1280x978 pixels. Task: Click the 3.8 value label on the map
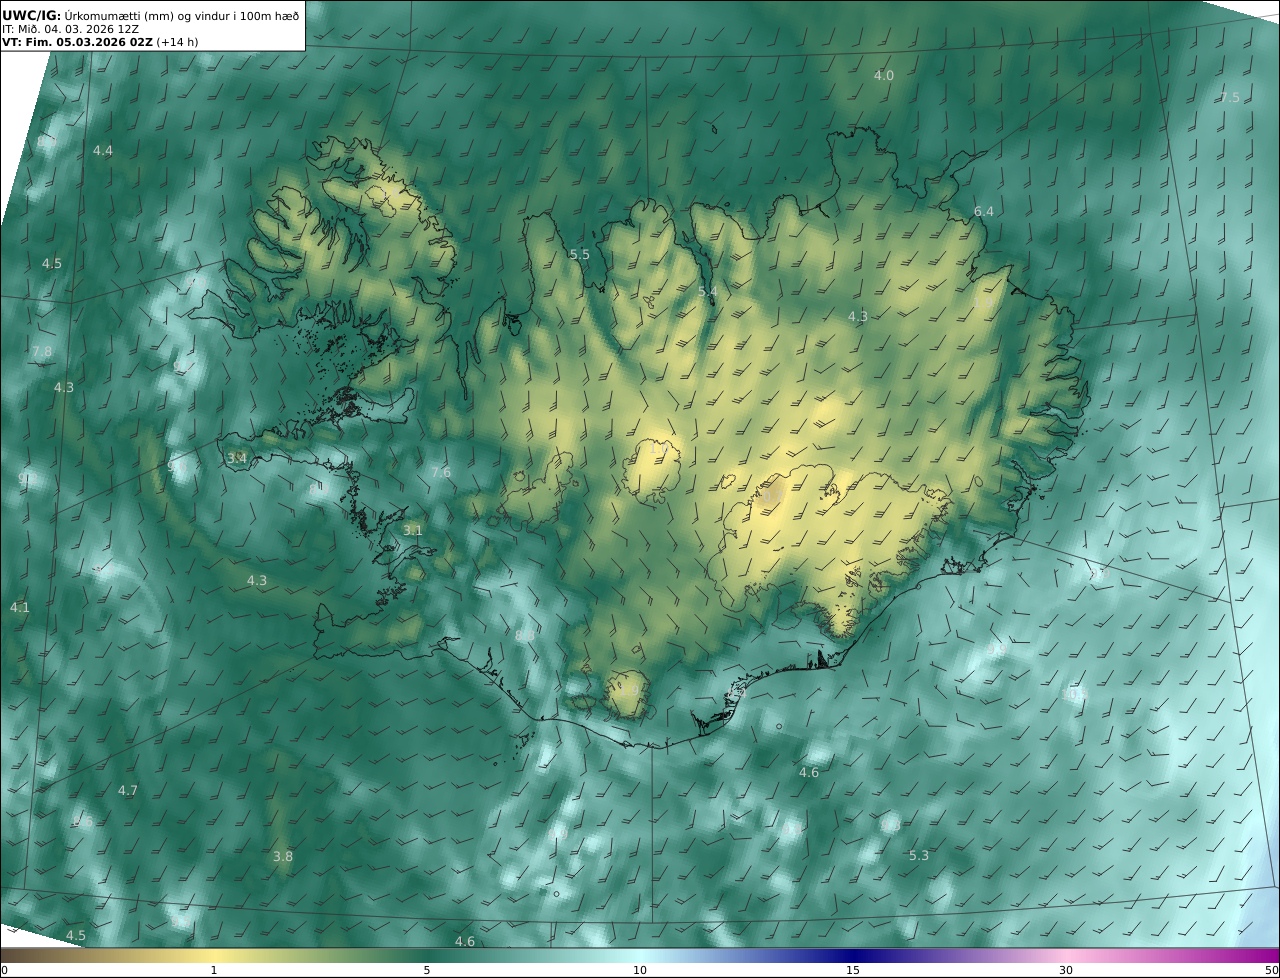[x=283, y=856]
